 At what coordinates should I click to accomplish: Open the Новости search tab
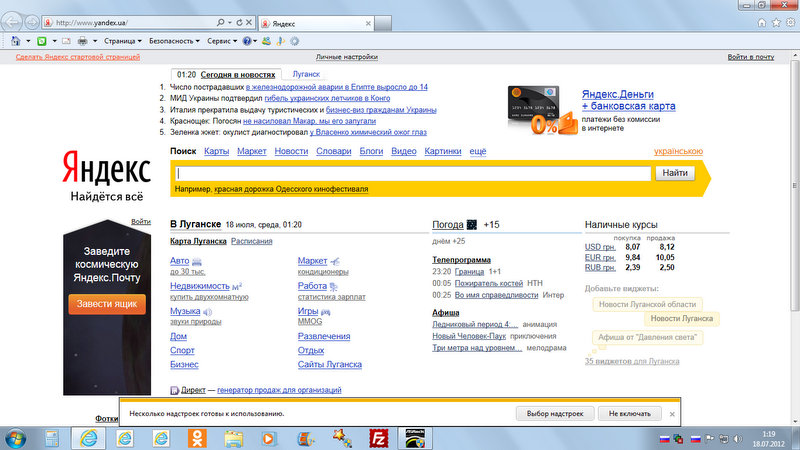click(291, 152)
